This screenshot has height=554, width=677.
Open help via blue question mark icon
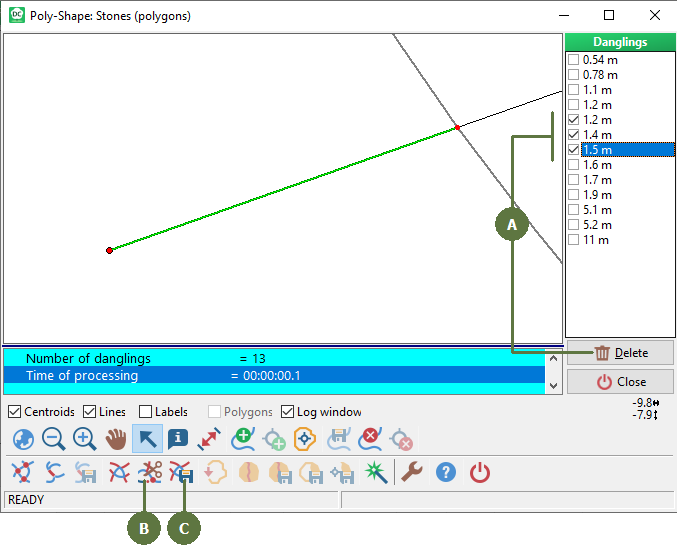446,473
